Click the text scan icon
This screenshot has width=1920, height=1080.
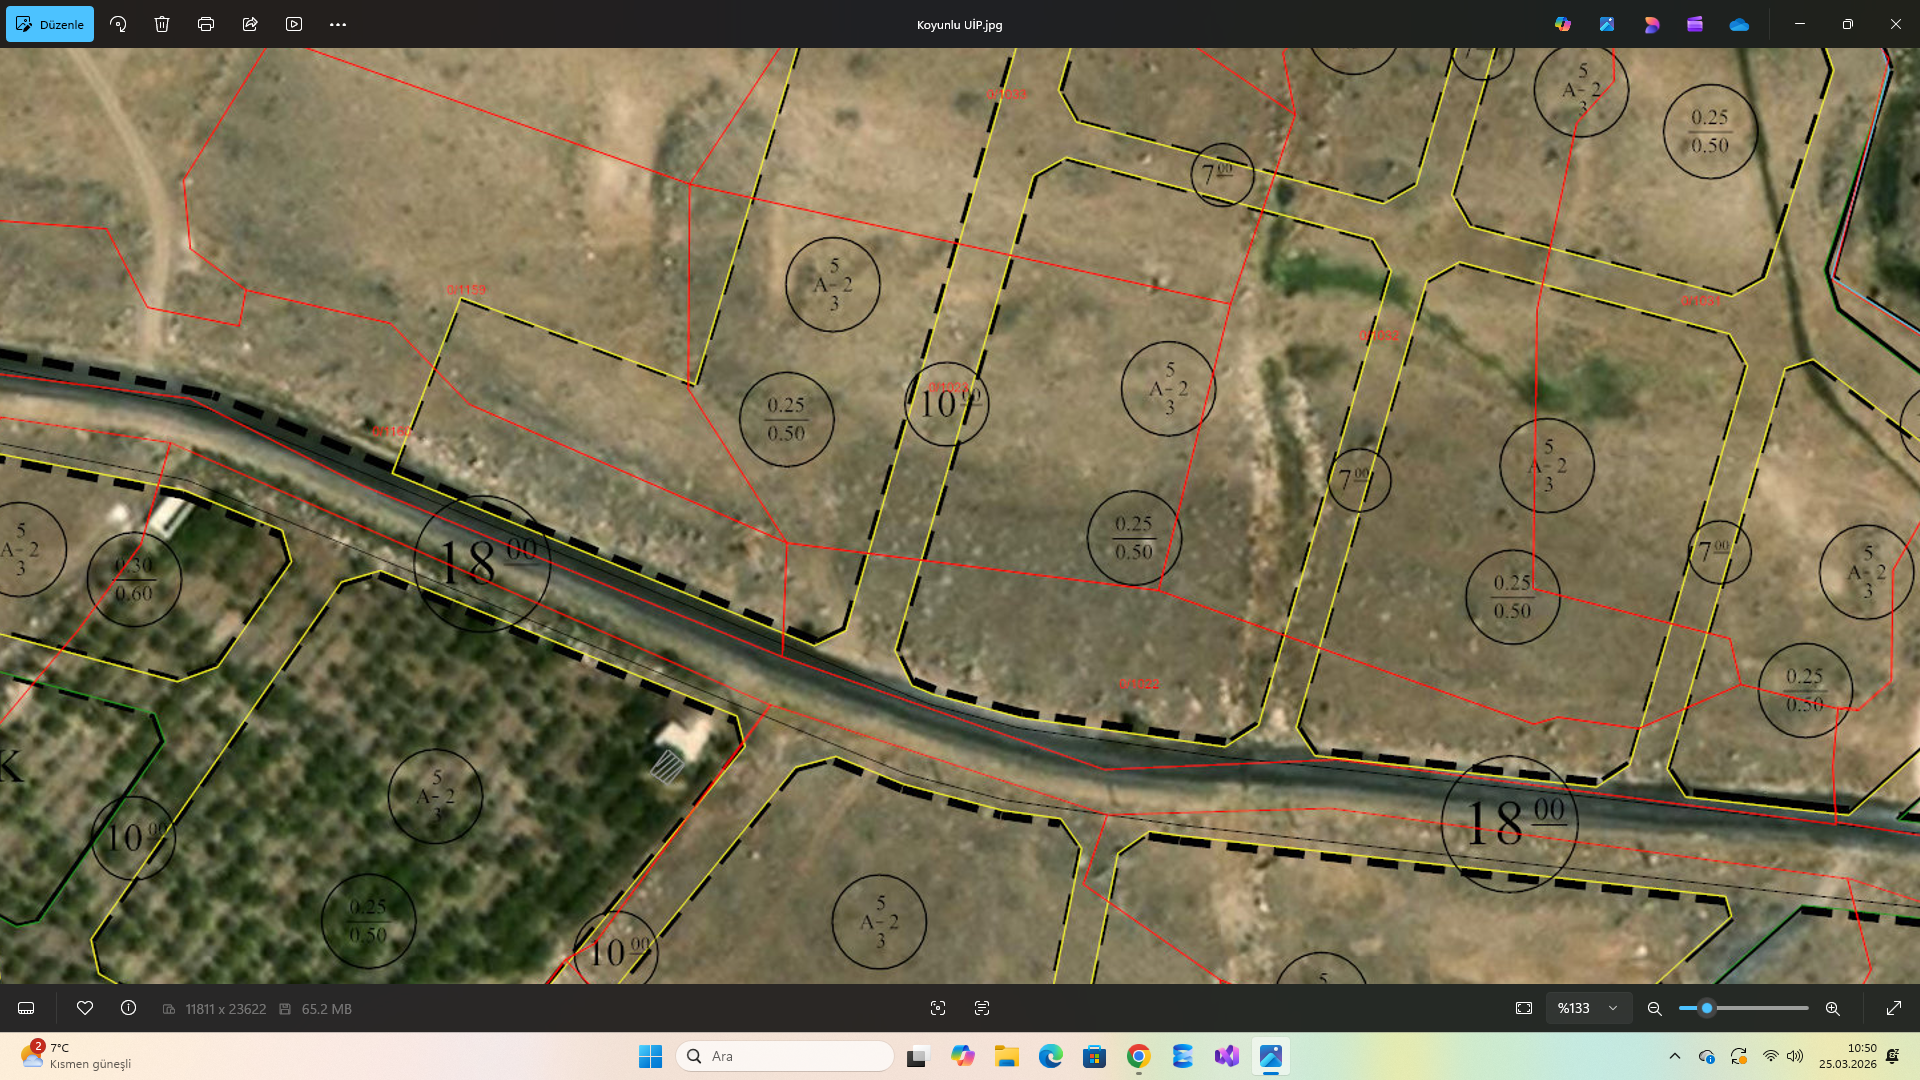(982, 1008)
